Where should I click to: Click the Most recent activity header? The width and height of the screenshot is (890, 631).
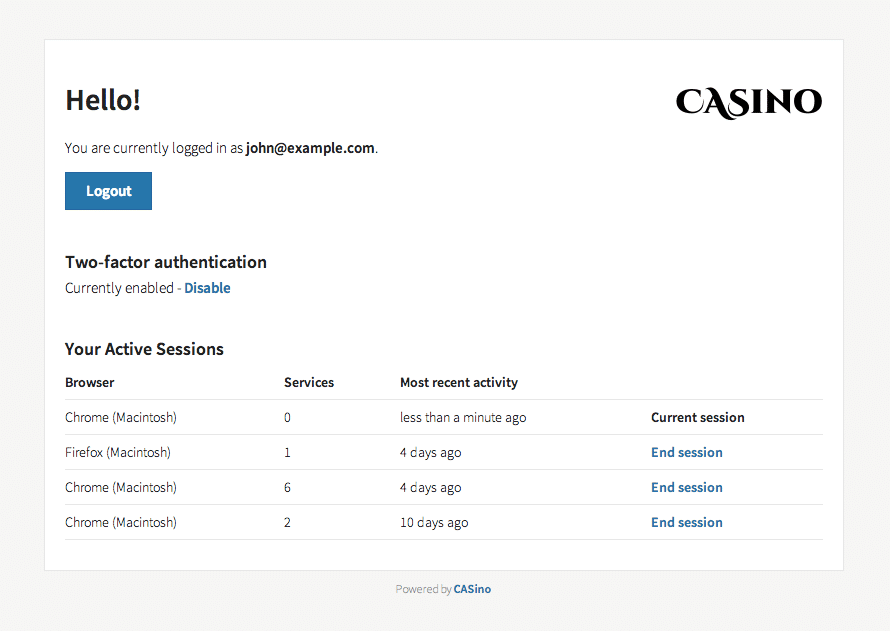click(x=459, y=382)
